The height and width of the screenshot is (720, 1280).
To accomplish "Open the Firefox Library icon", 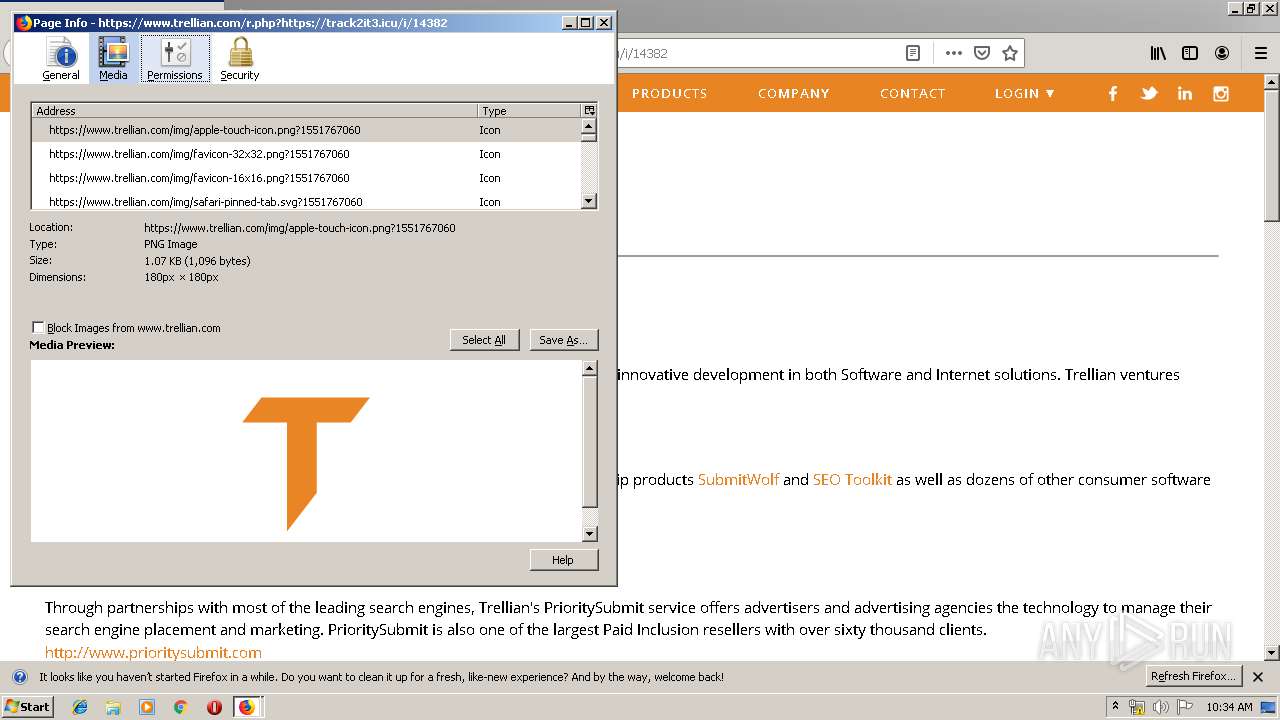I will pos(1158,53).
